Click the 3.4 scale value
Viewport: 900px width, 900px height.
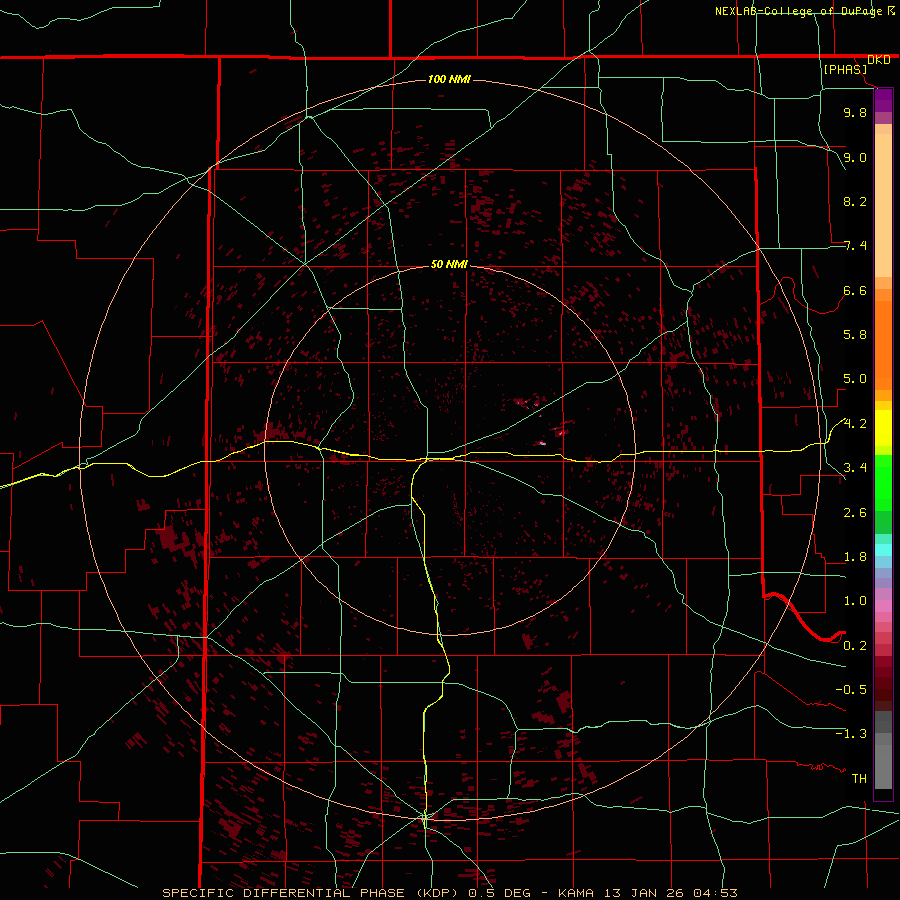pos(855,468)
